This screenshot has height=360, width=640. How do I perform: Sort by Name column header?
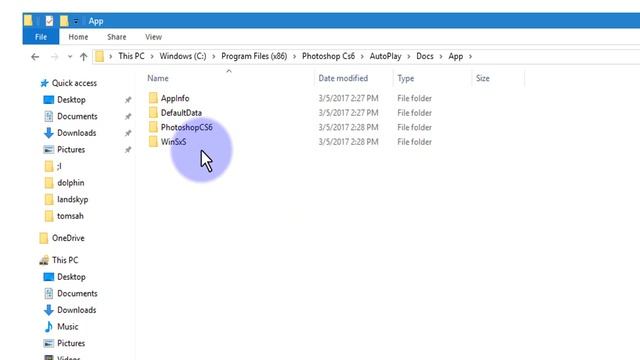click(x=158, y=78)
